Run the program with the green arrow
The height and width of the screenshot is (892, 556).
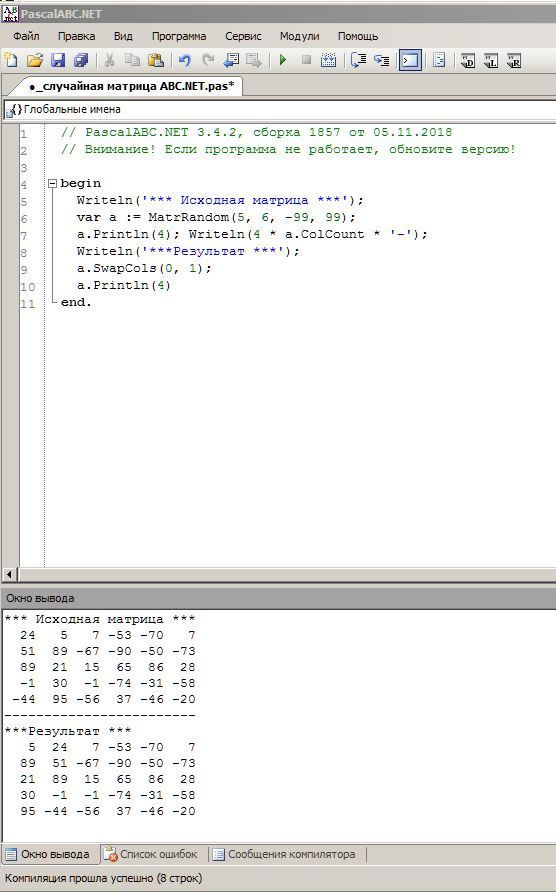283,60
